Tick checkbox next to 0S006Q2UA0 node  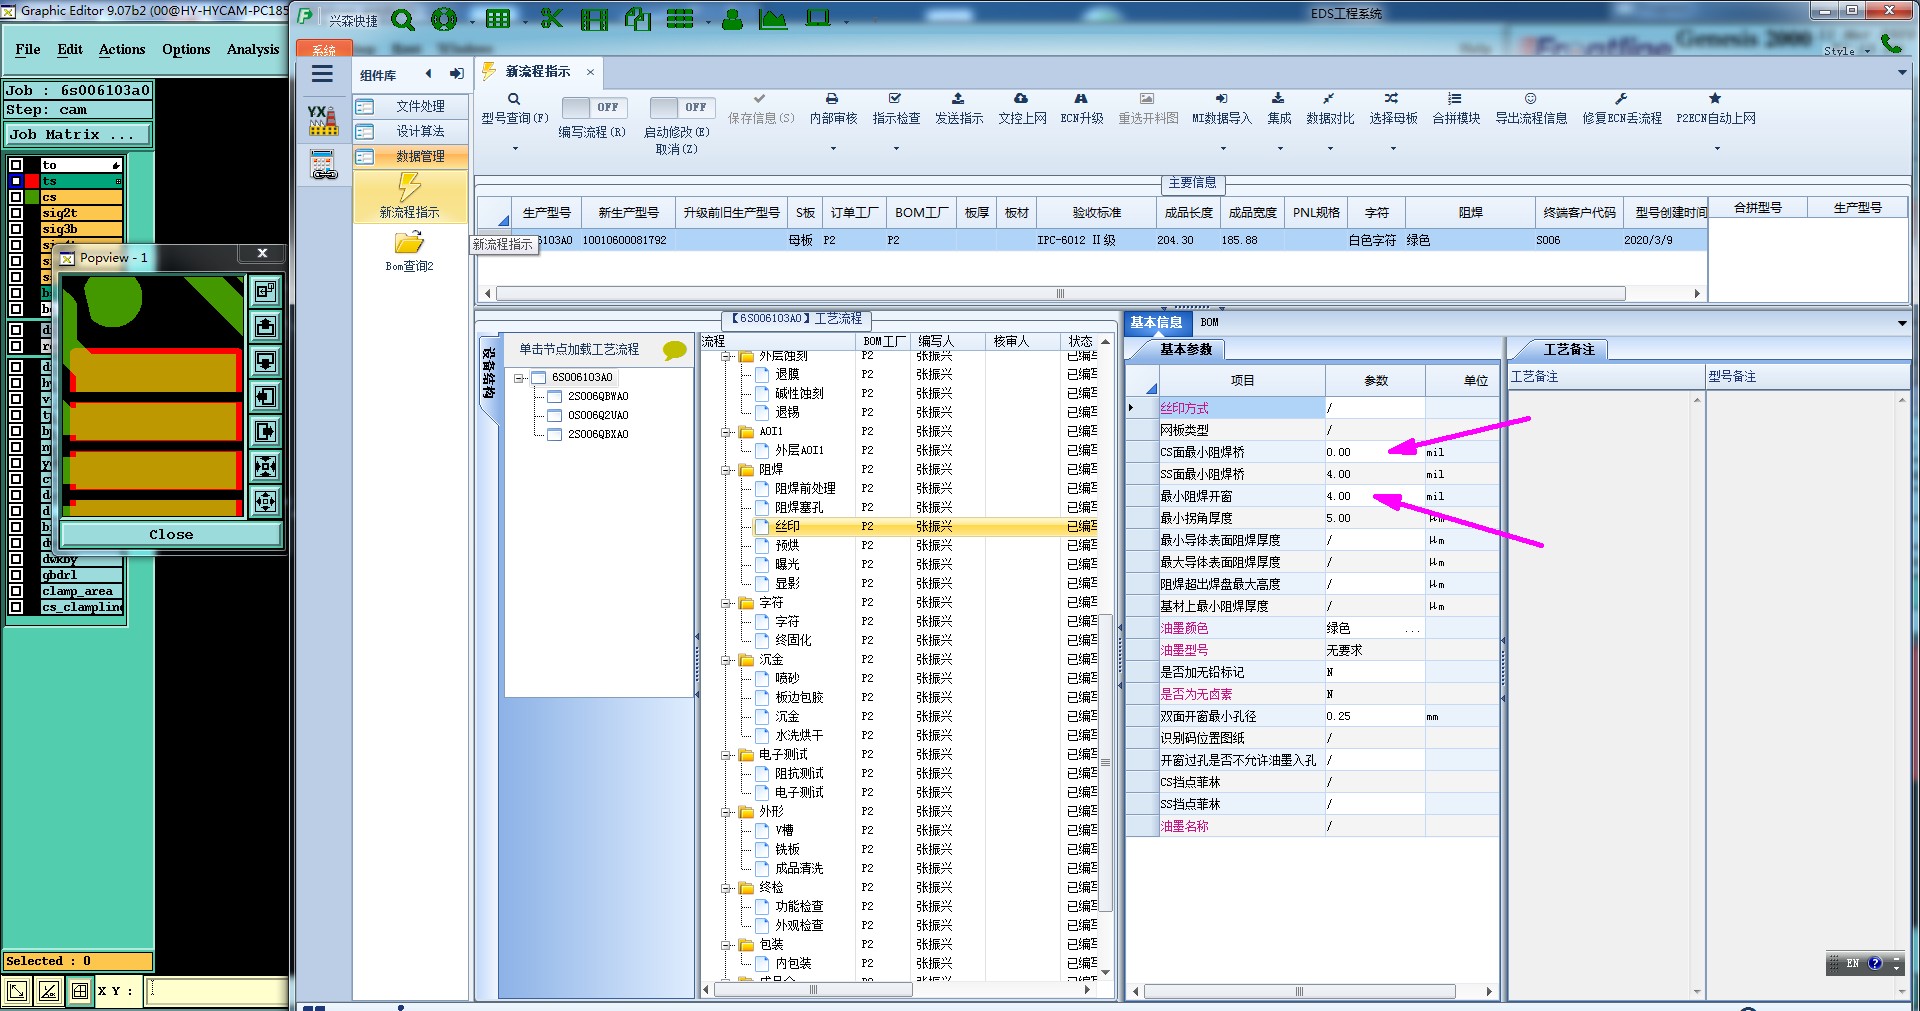554,415
